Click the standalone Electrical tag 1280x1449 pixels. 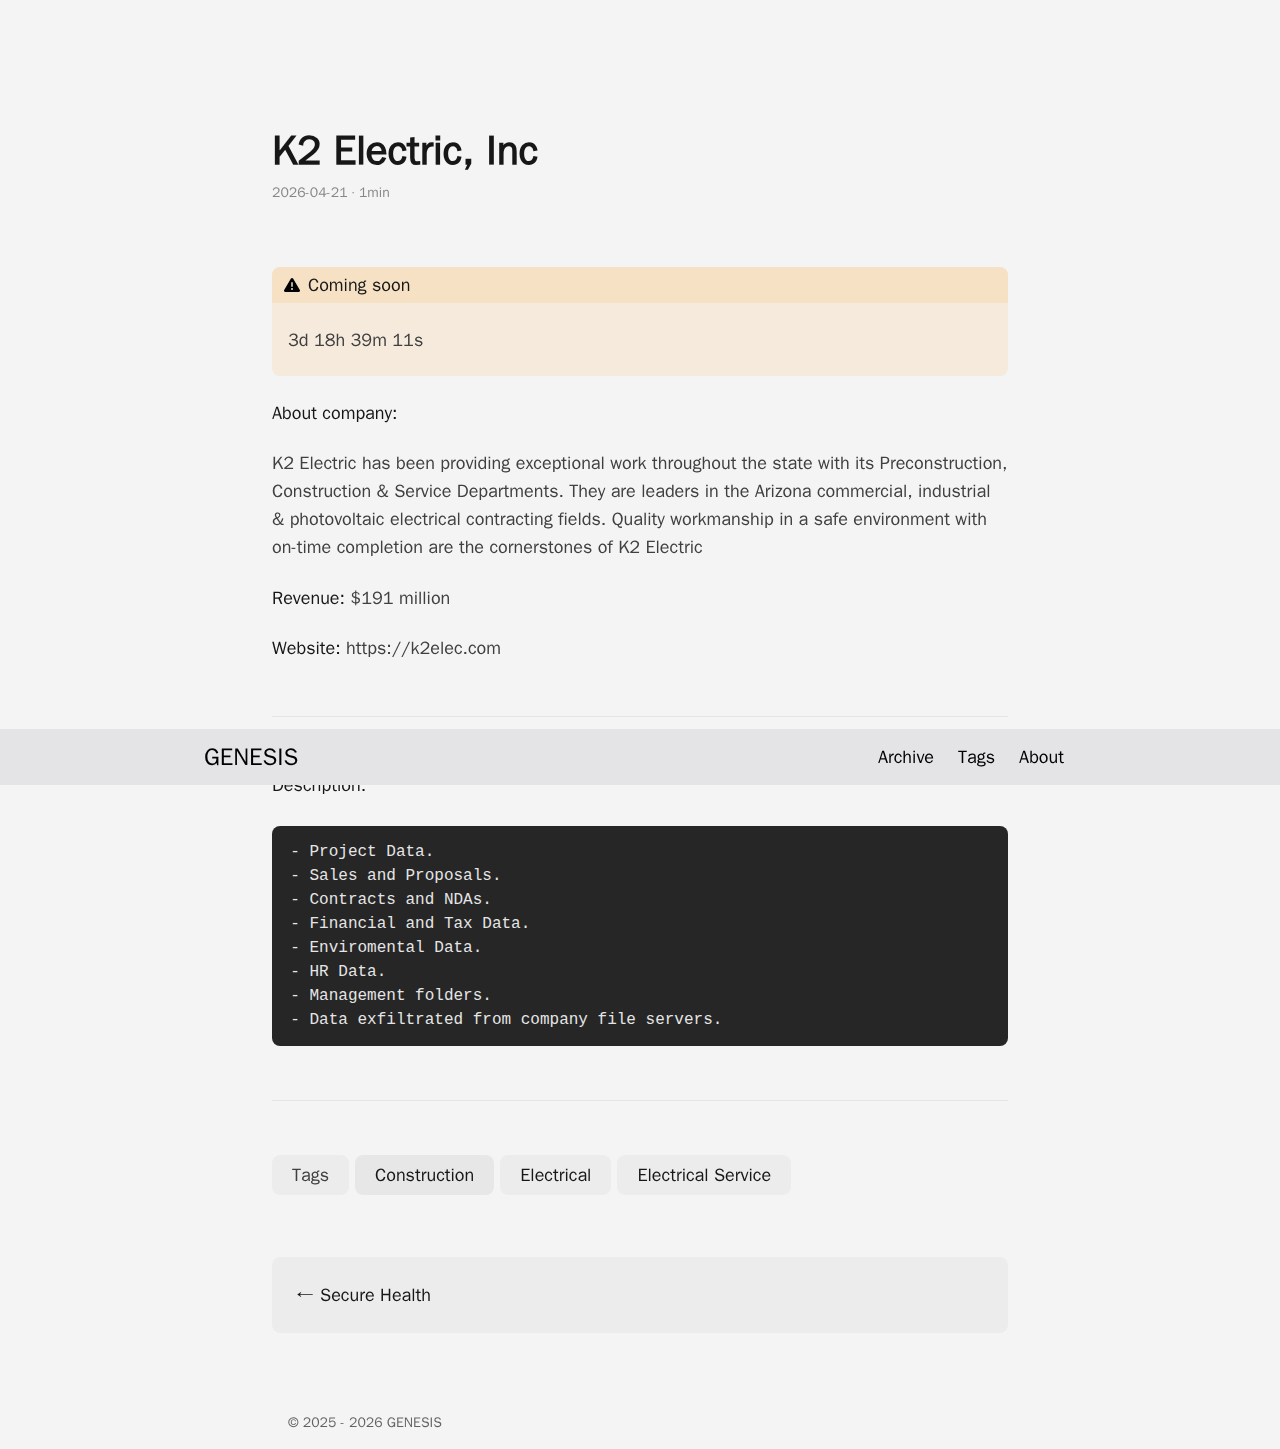(555, 1175)
